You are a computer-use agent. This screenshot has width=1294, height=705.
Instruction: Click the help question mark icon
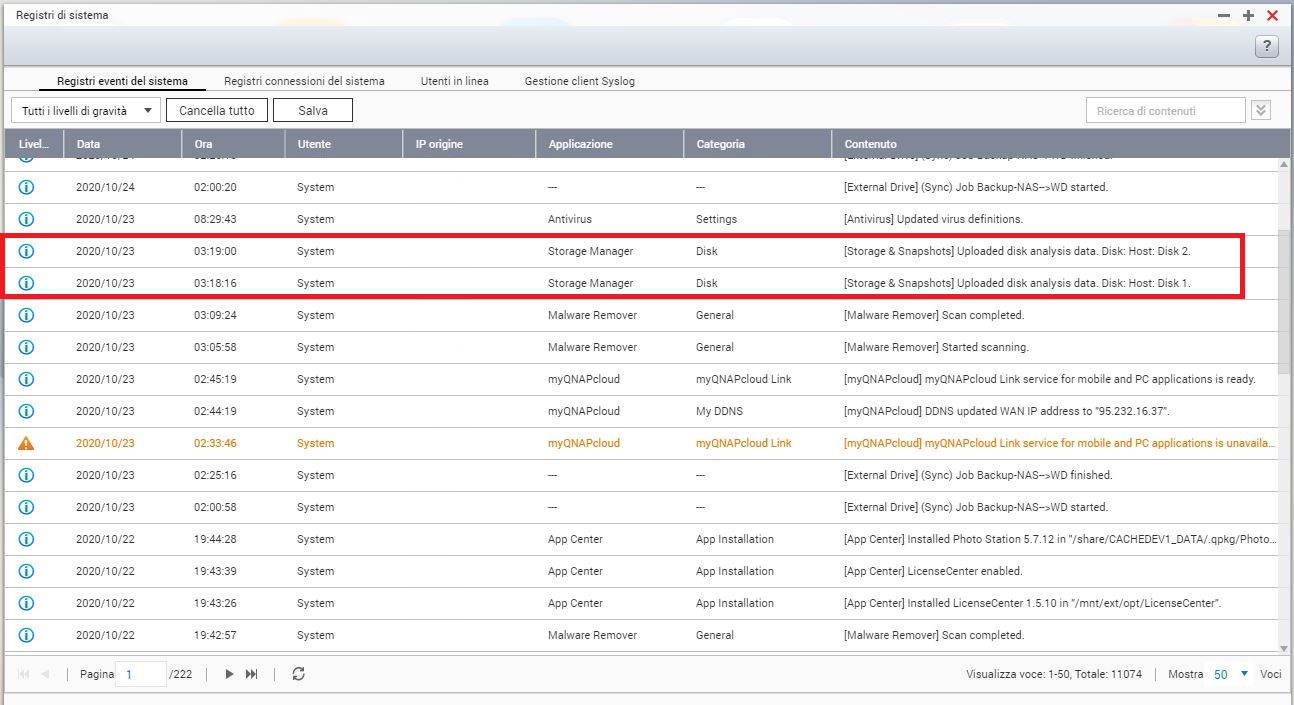pos(1267,46)
